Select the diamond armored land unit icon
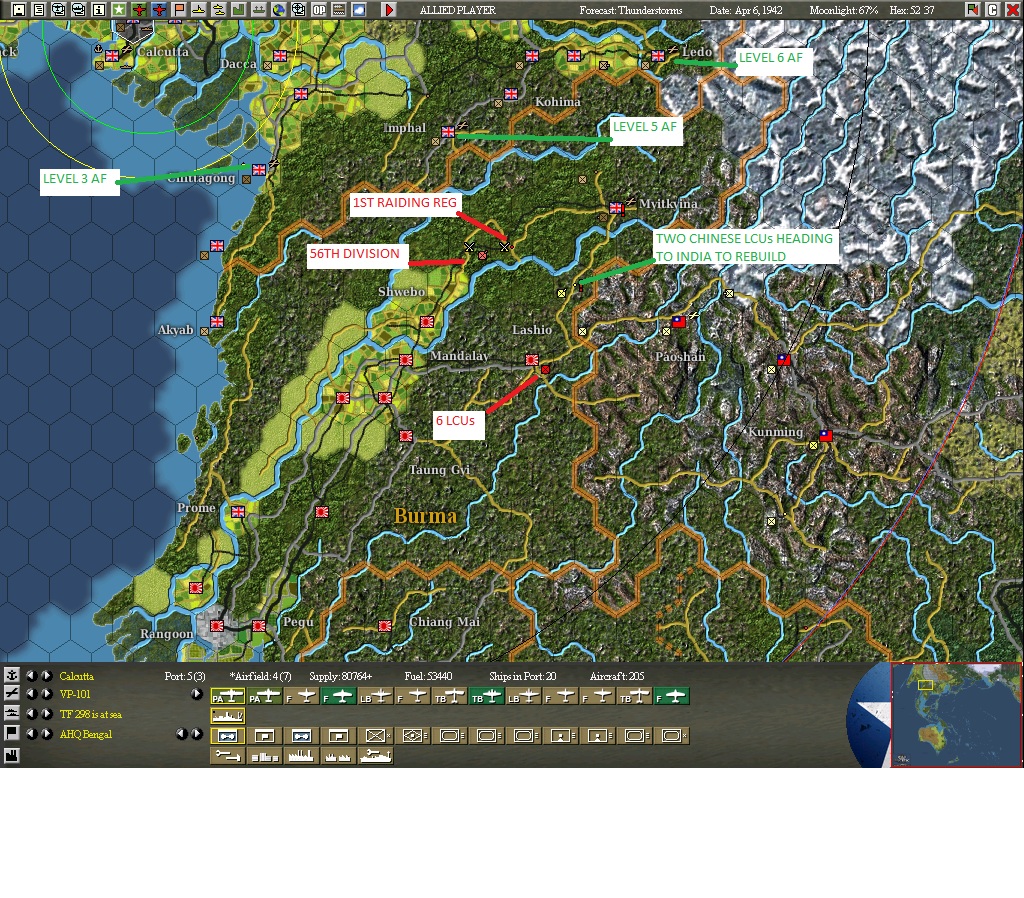The width and height of the screenshot is (1024, 898). (413, 735)
